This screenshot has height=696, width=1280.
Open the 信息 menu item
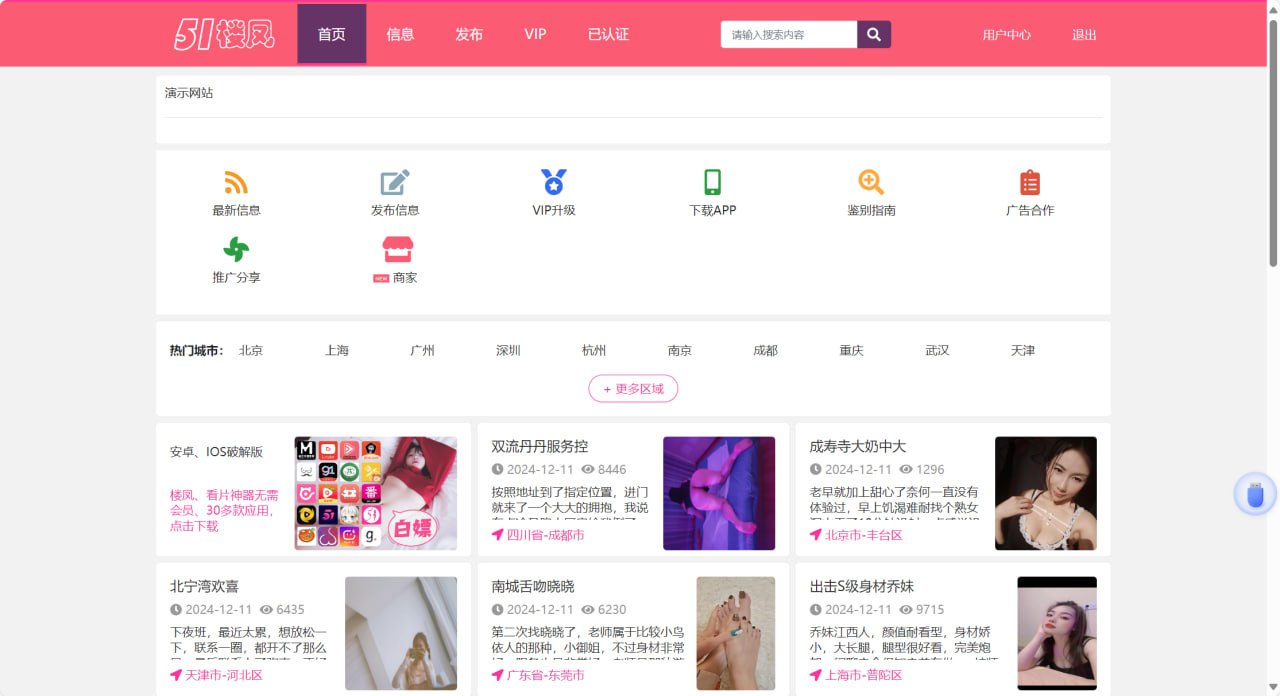[x=400, y=34]
